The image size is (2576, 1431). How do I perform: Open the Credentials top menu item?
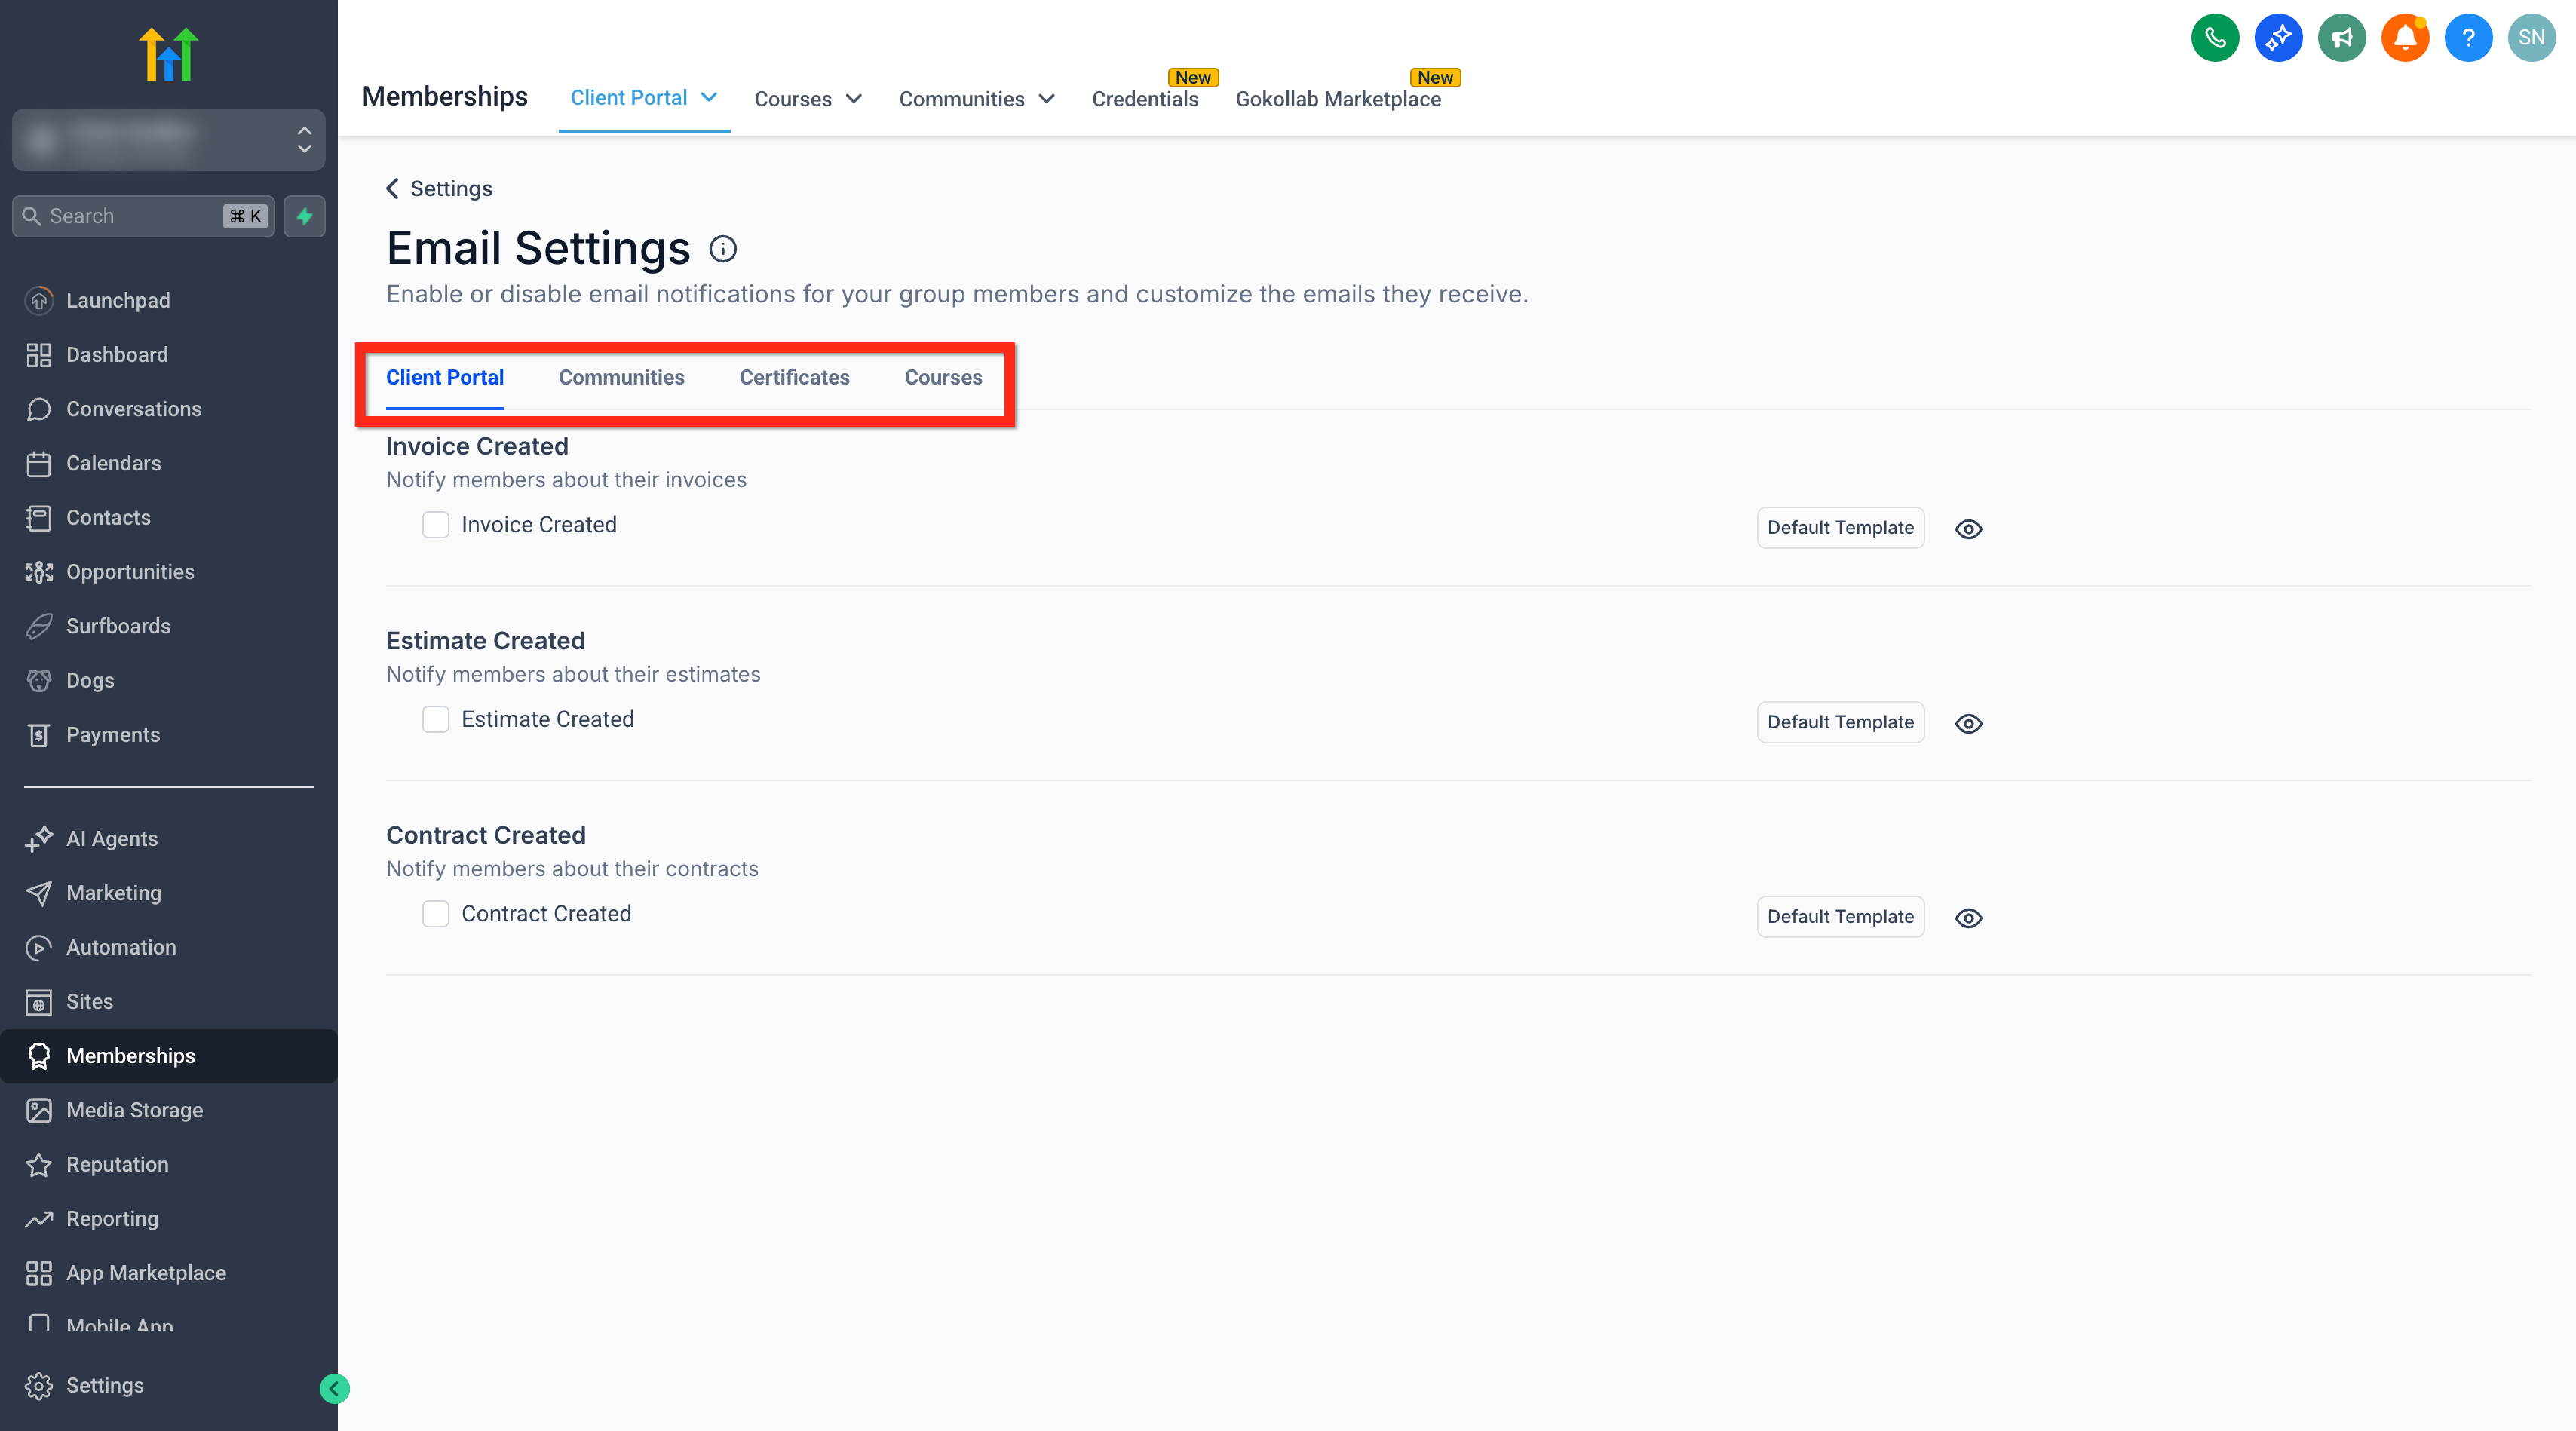pos(1144,99)
